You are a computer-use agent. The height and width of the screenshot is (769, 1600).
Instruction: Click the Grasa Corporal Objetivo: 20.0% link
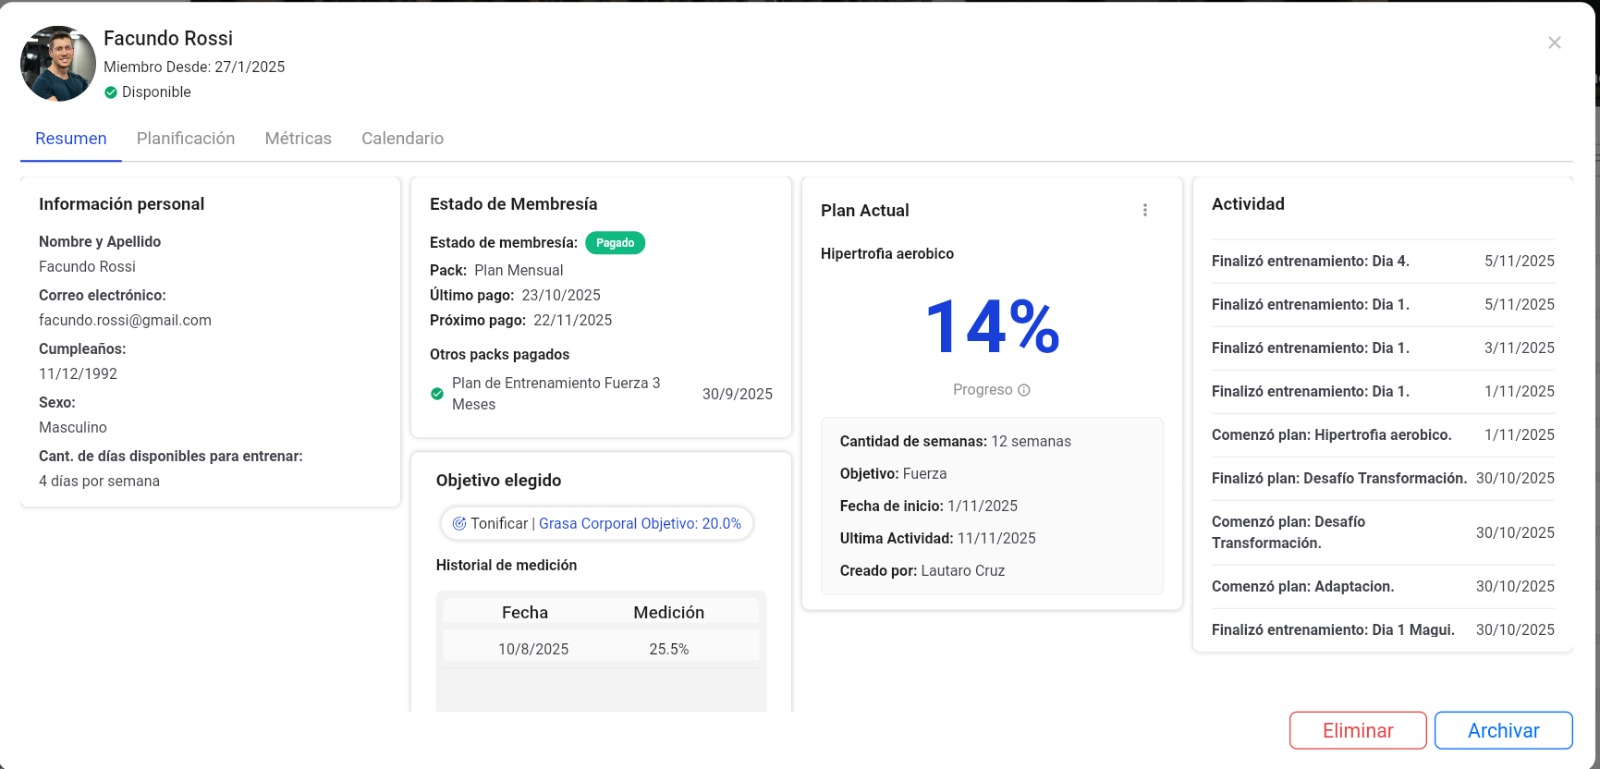pos(640,524)
